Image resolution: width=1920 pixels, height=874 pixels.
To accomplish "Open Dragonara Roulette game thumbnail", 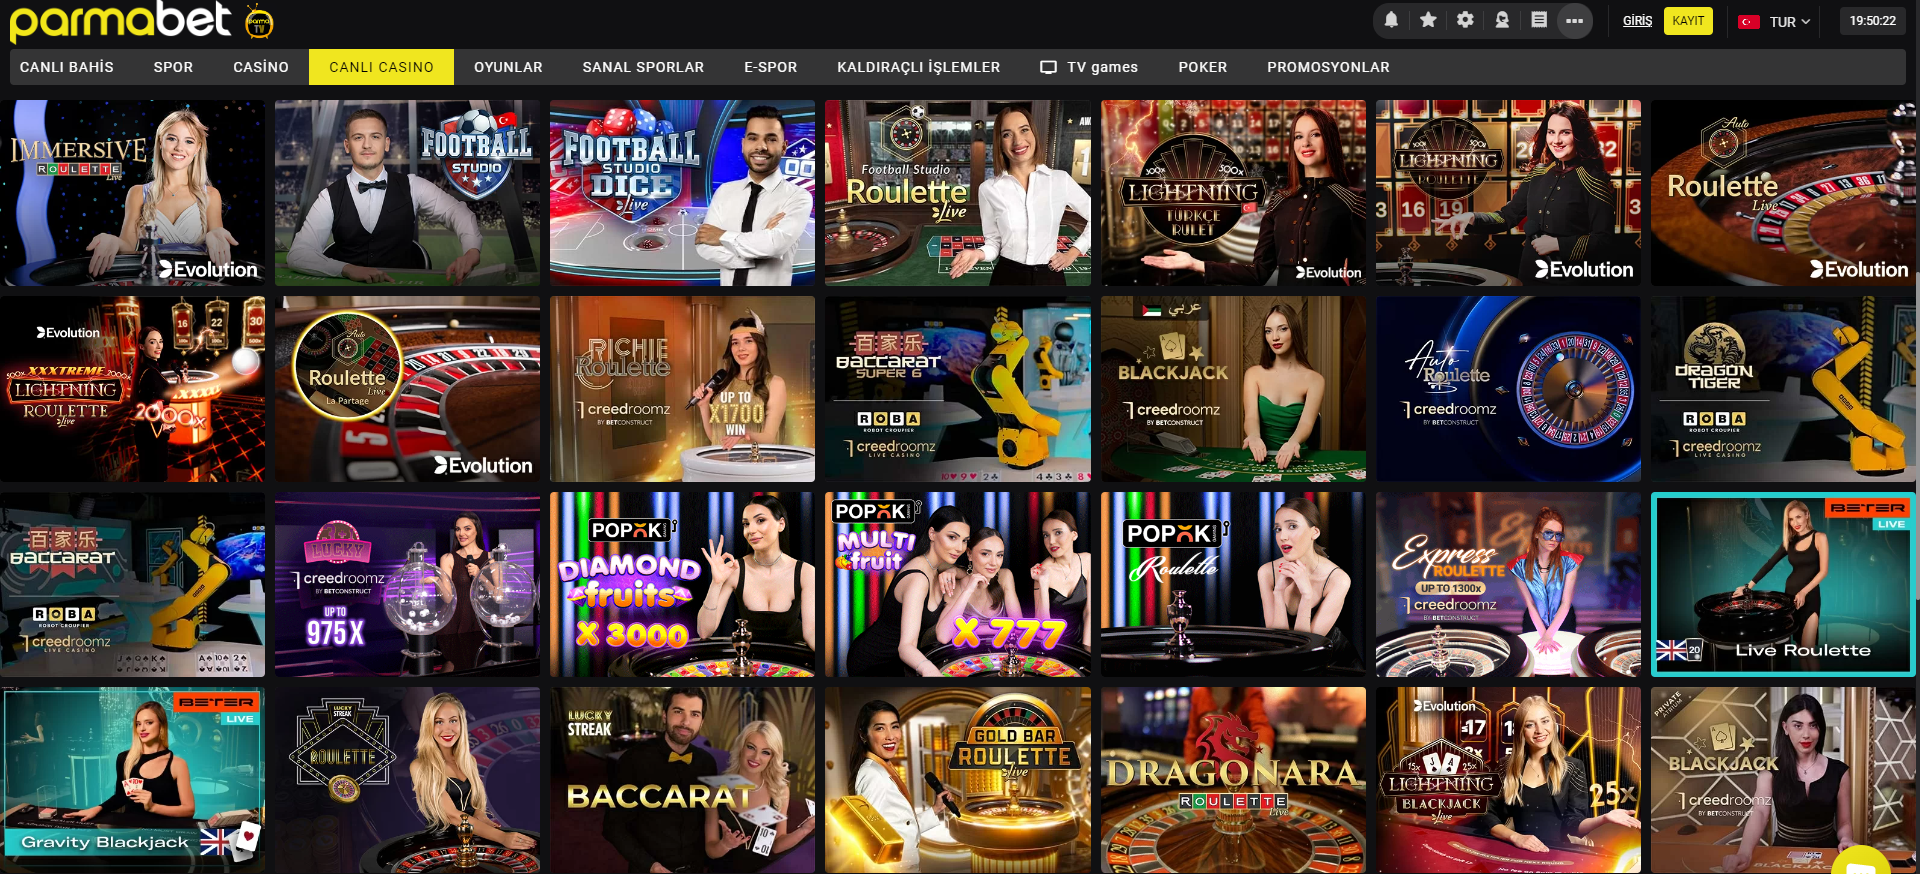I will (x=1233, y=780).
